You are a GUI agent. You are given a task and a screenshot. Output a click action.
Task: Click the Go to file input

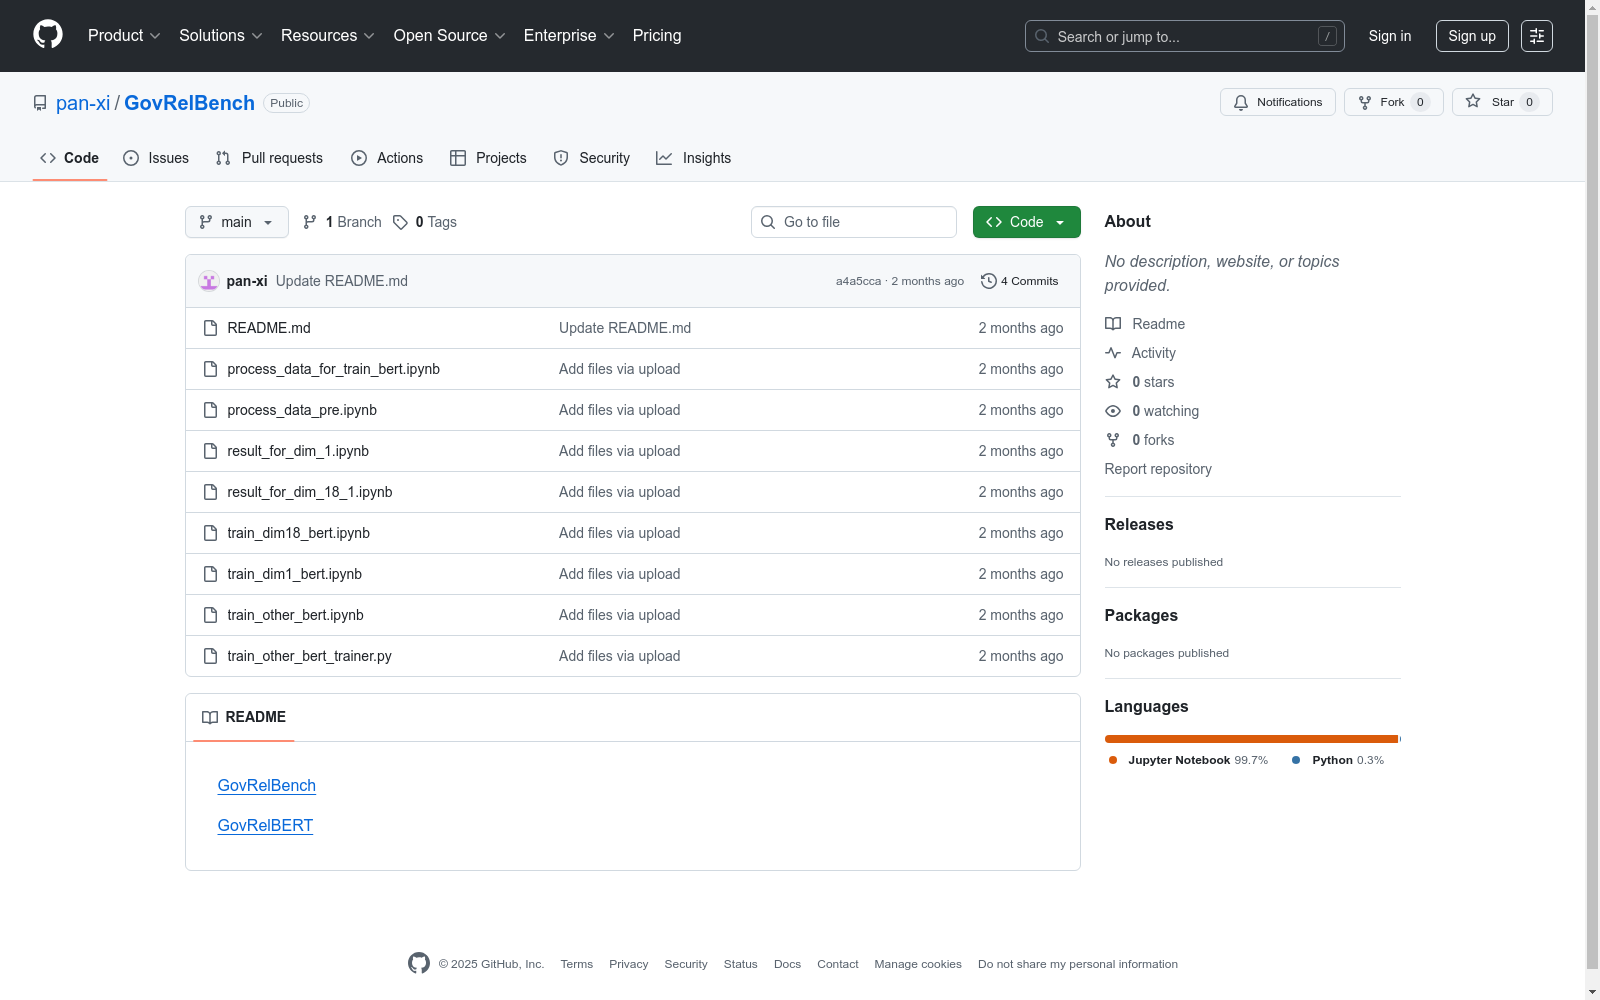[854, 222]
